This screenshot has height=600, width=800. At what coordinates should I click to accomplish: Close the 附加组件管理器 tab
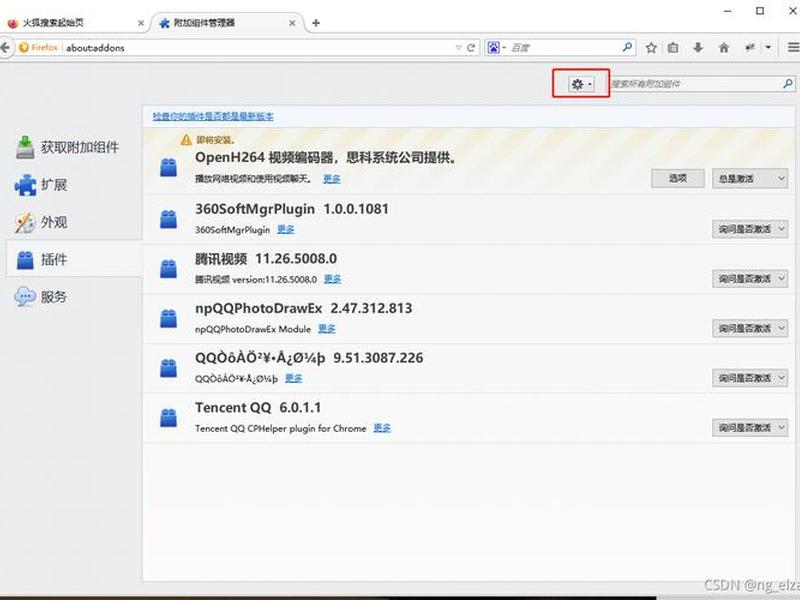pos(292,23)
